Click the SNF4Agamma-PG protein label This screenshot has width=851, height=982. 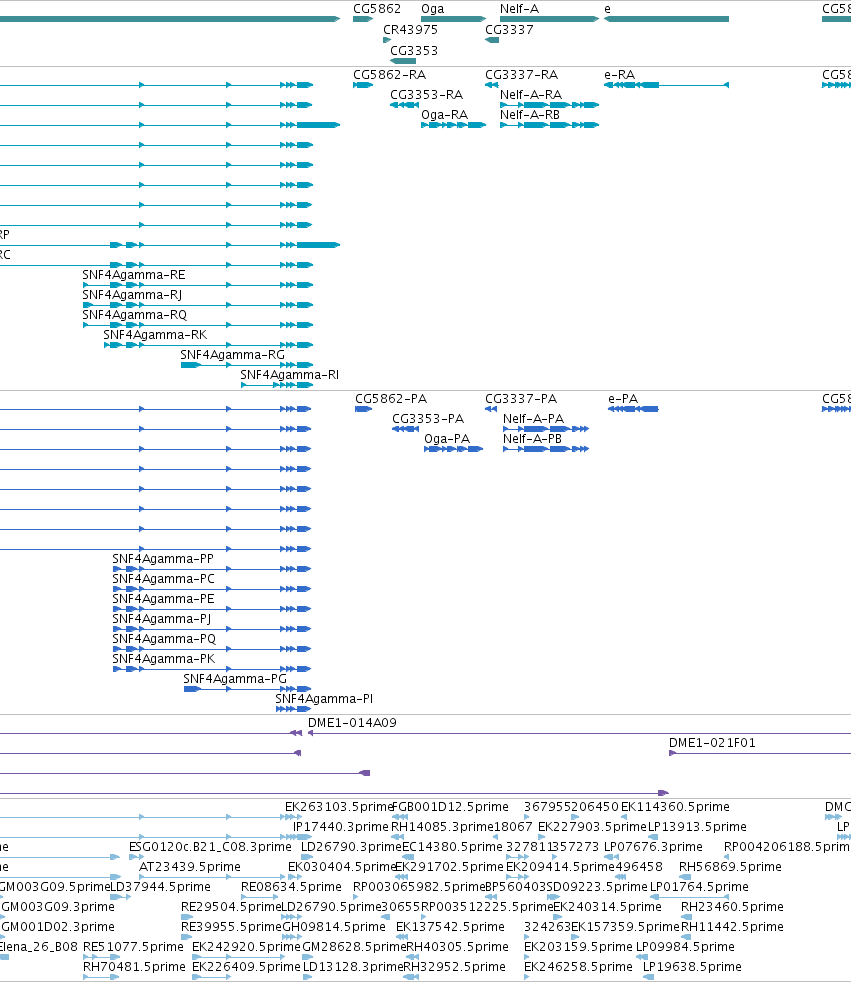235,680
